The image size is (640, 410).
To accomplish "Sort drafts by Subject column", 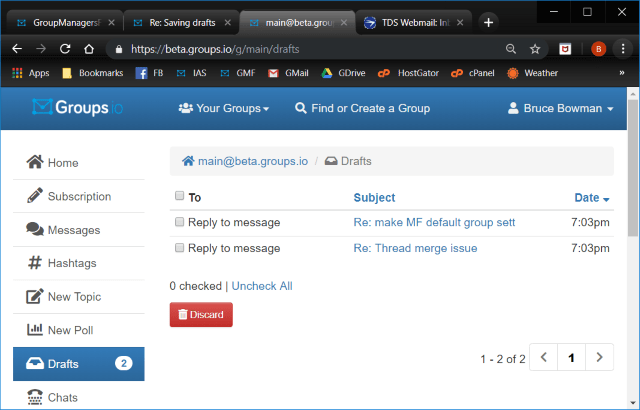I will click(374, 197).
